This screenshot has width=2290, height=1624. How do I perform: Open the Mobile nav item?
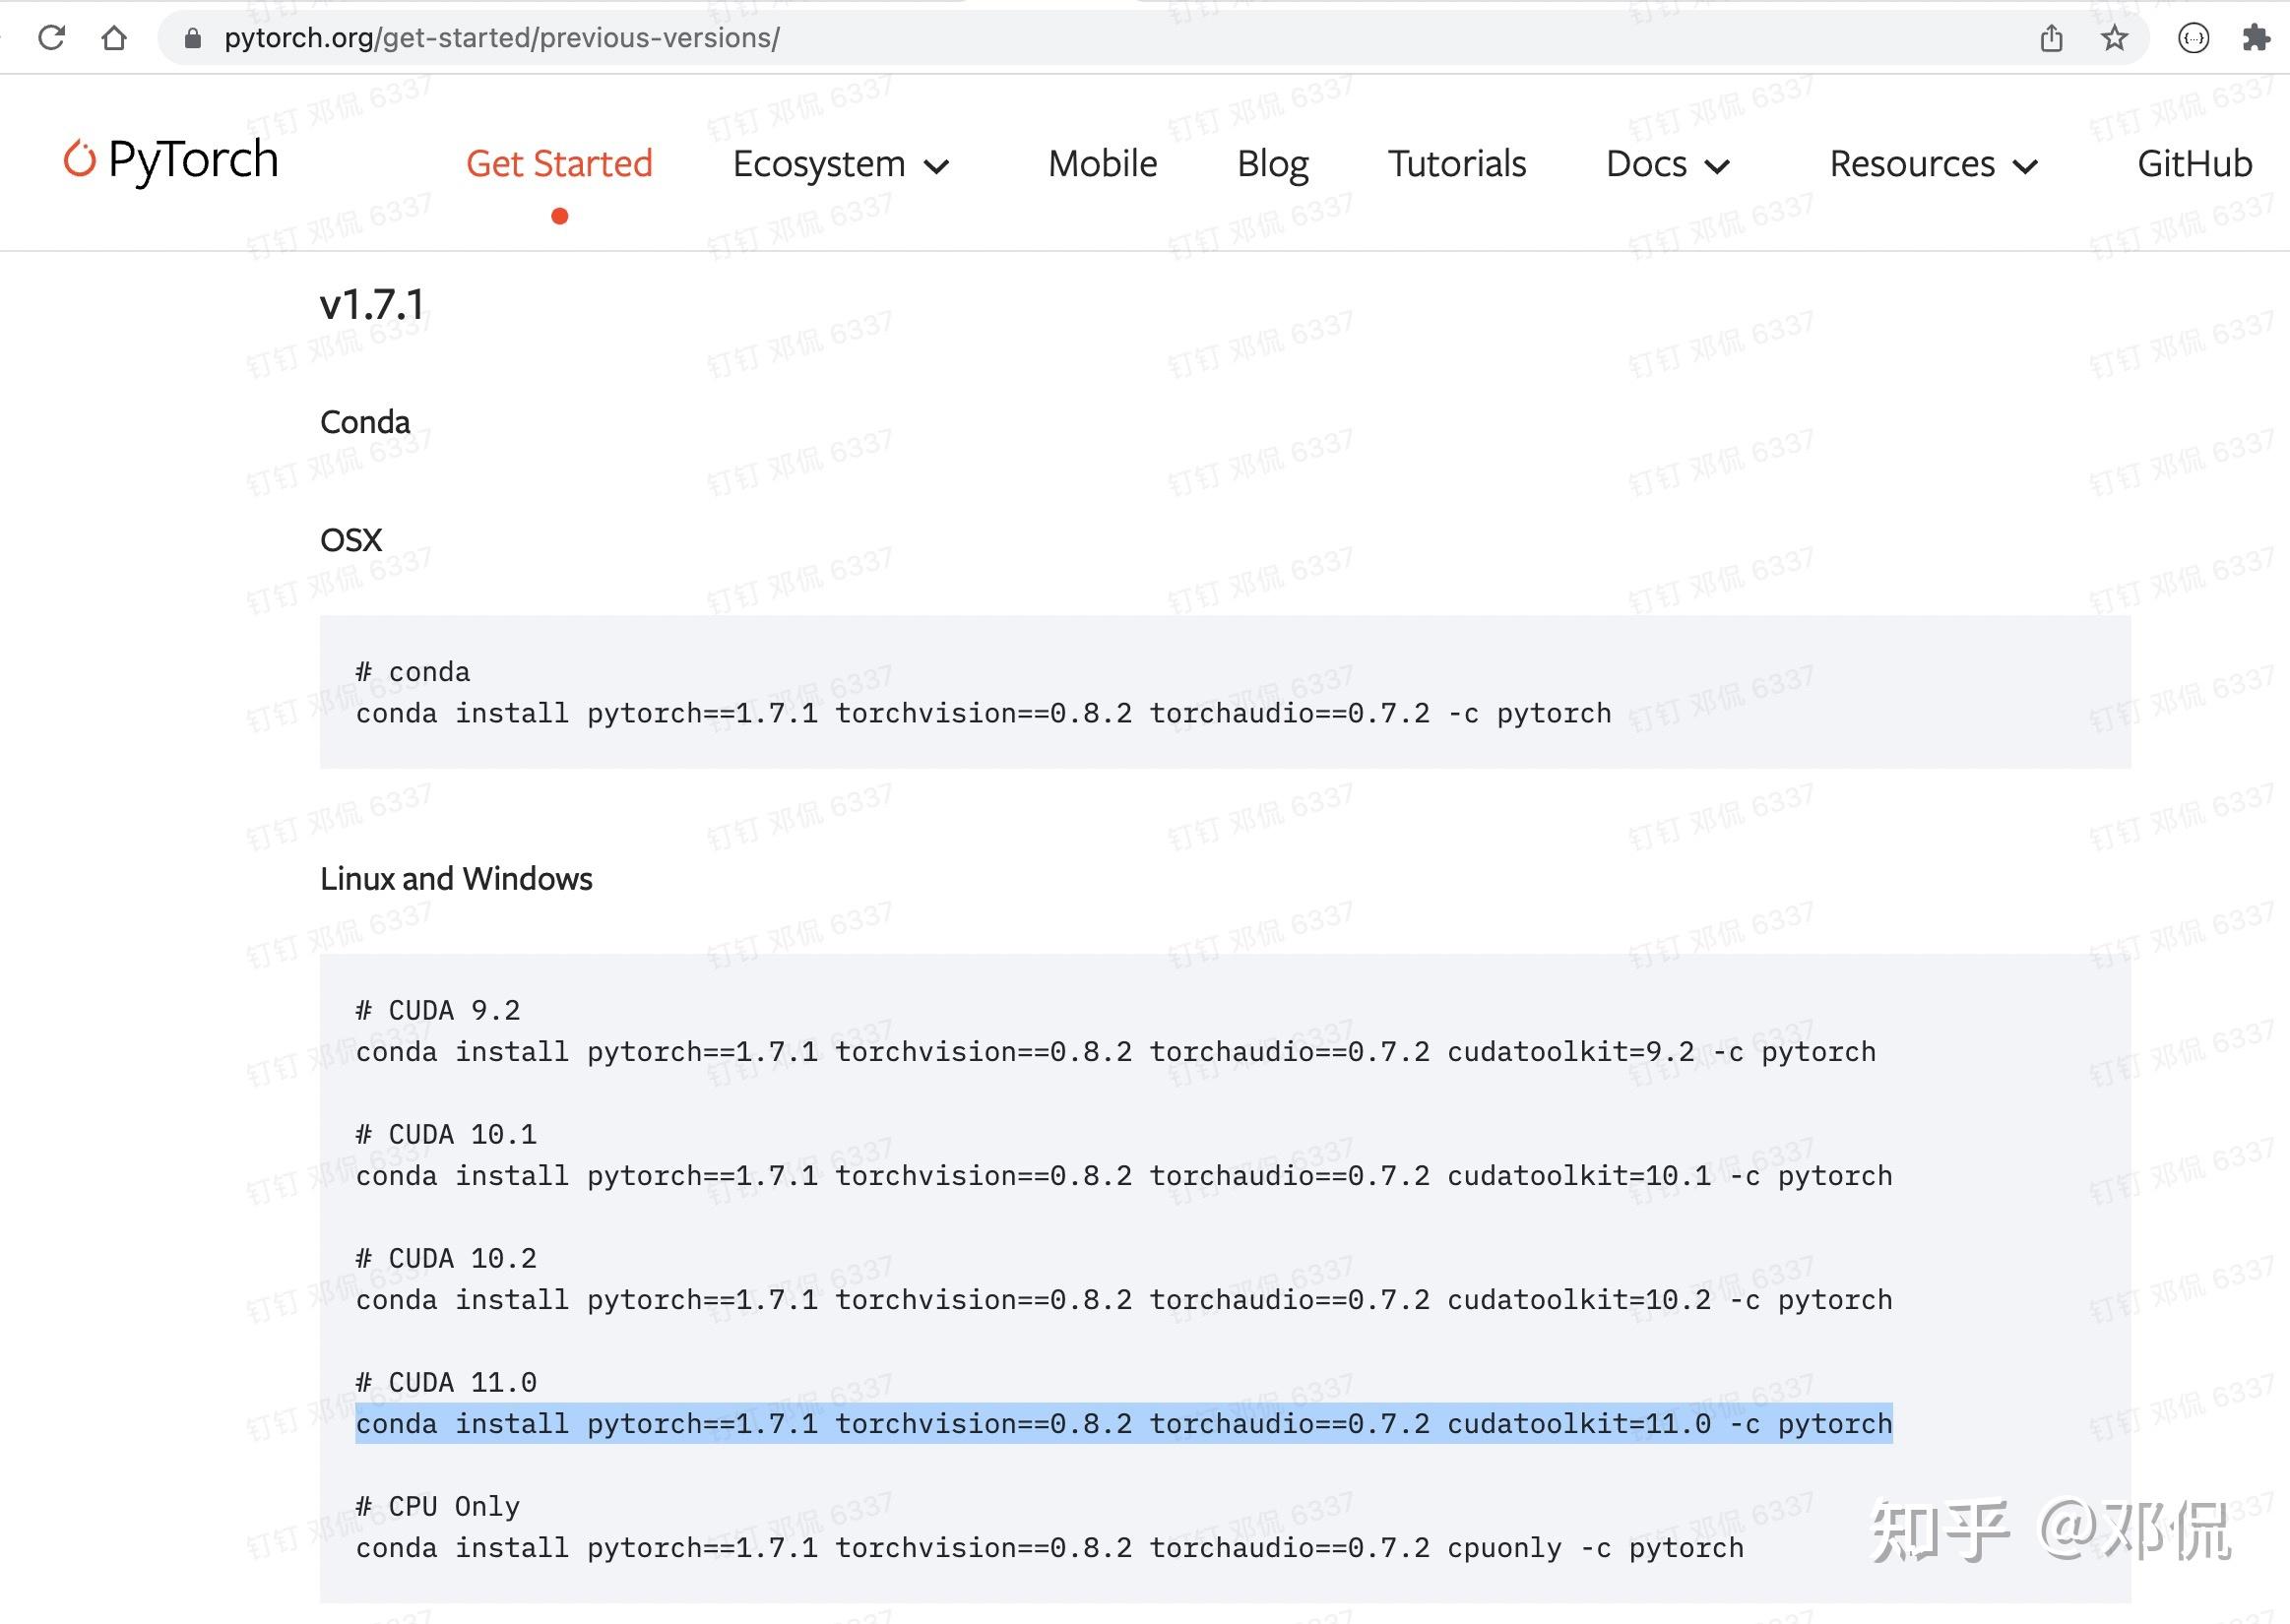click(x=1102, y=164)
